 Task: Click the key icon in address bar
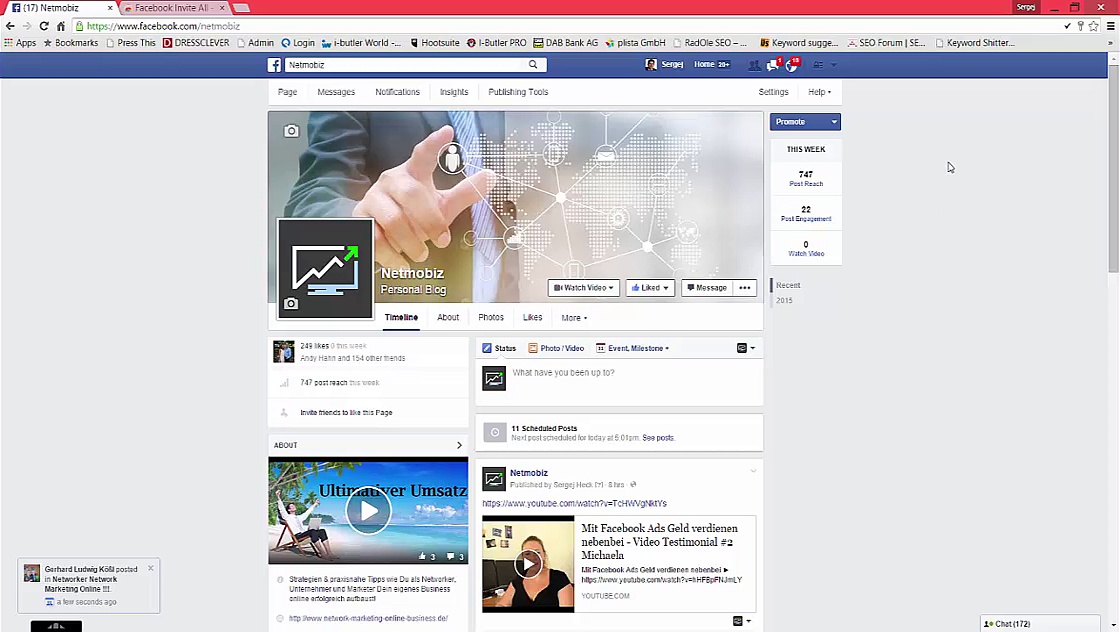(1081, 26)
